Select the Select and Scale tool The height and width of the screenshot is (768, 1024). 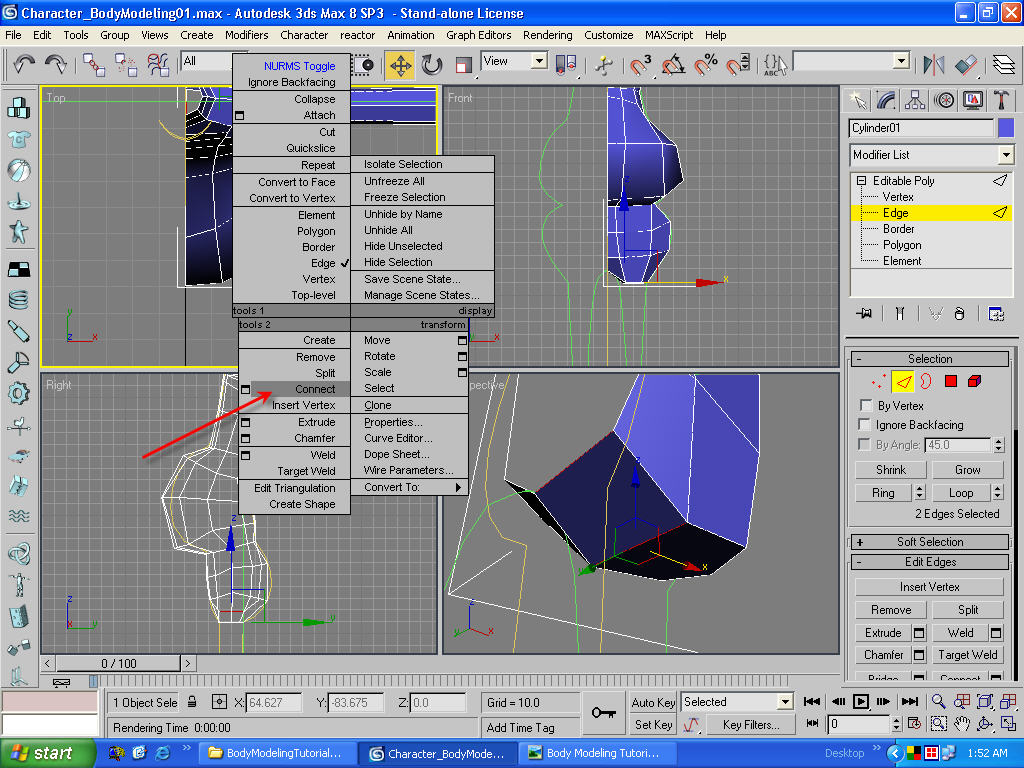463,65
